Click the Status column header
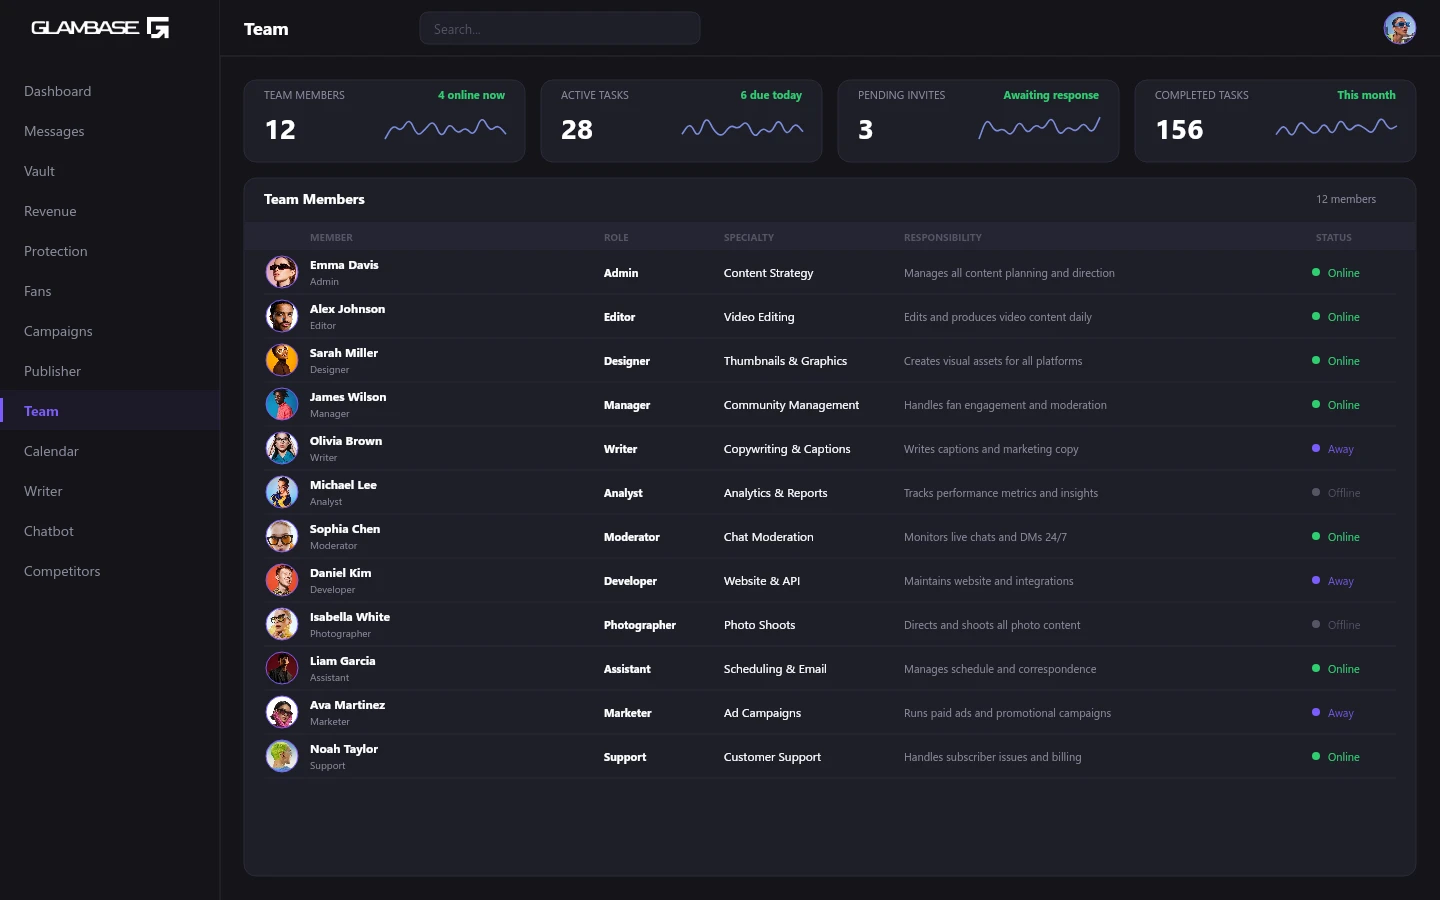Viewport: 1440px width, 900px height. click(1333, 238)
